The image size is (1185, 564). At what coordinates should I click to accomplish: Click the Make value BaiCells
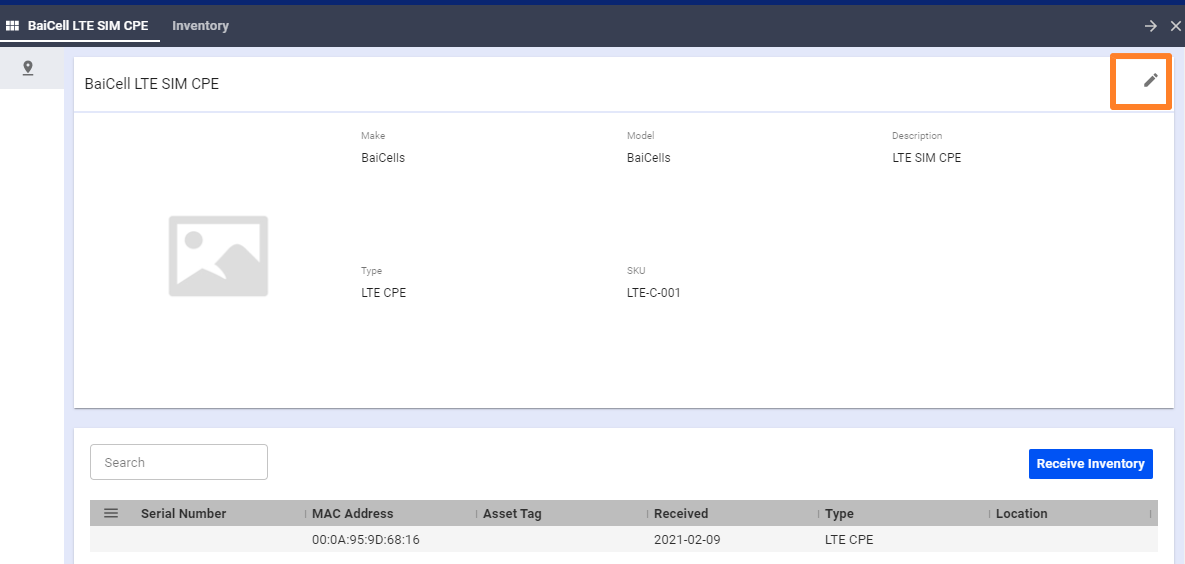coord(383,158)
